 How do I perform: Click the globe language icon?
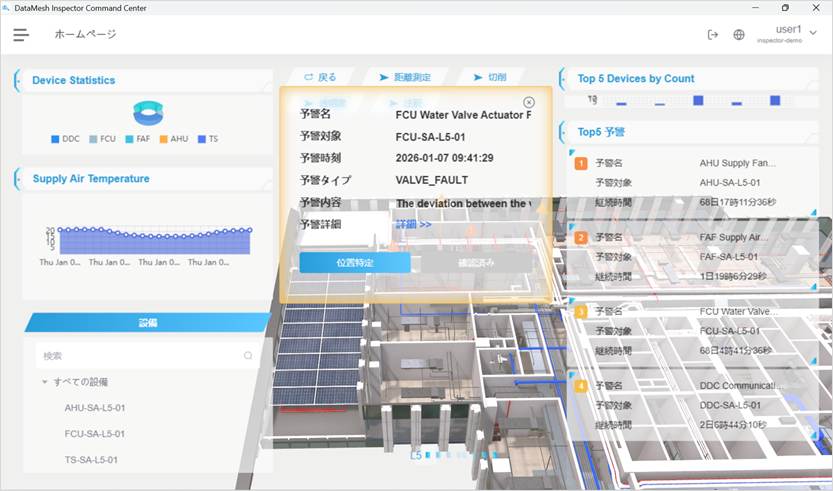tap(739, 34)
